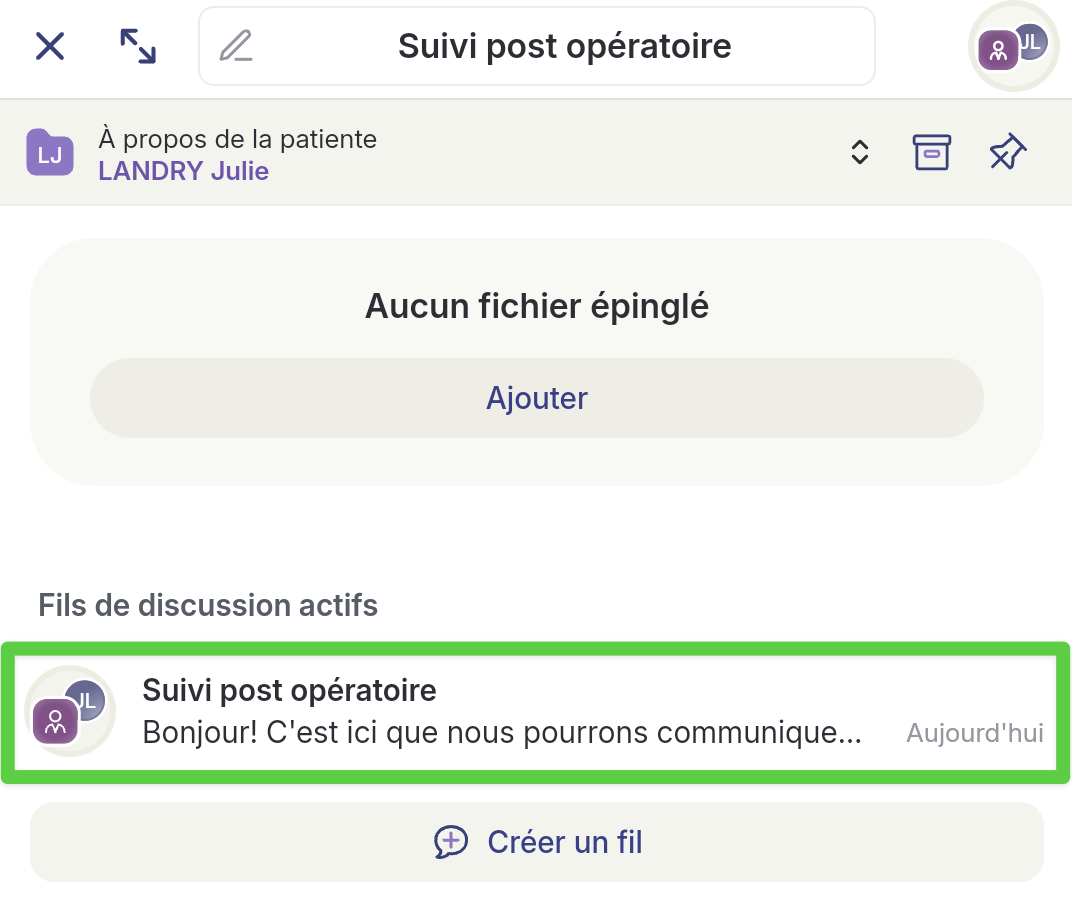
Task: Open thread preview starting with Bonjour
Action: coord(502,733)
